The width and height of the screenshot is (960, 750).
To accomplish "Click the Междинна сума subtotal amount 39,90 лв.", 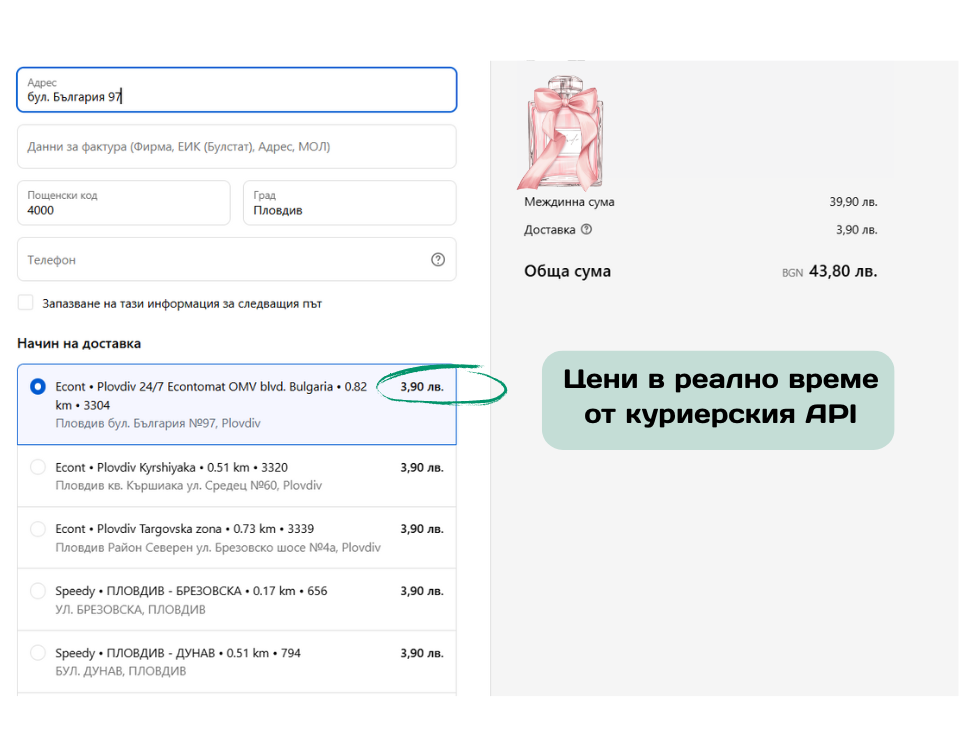I will [x=853, y=202].
